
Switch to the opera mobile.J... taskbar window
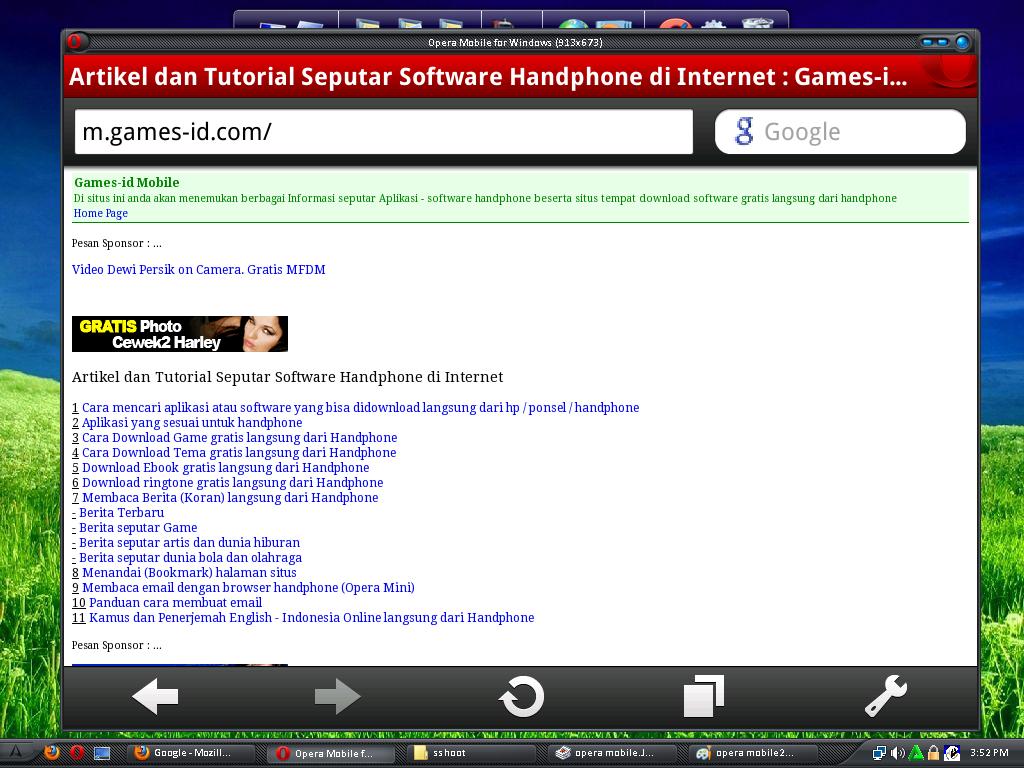613,753
